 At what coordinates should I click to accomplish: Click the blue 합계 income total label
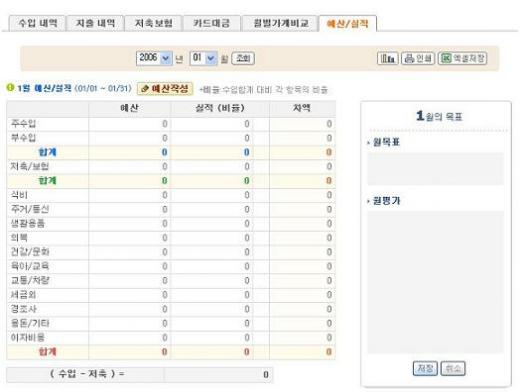point(47,152)
